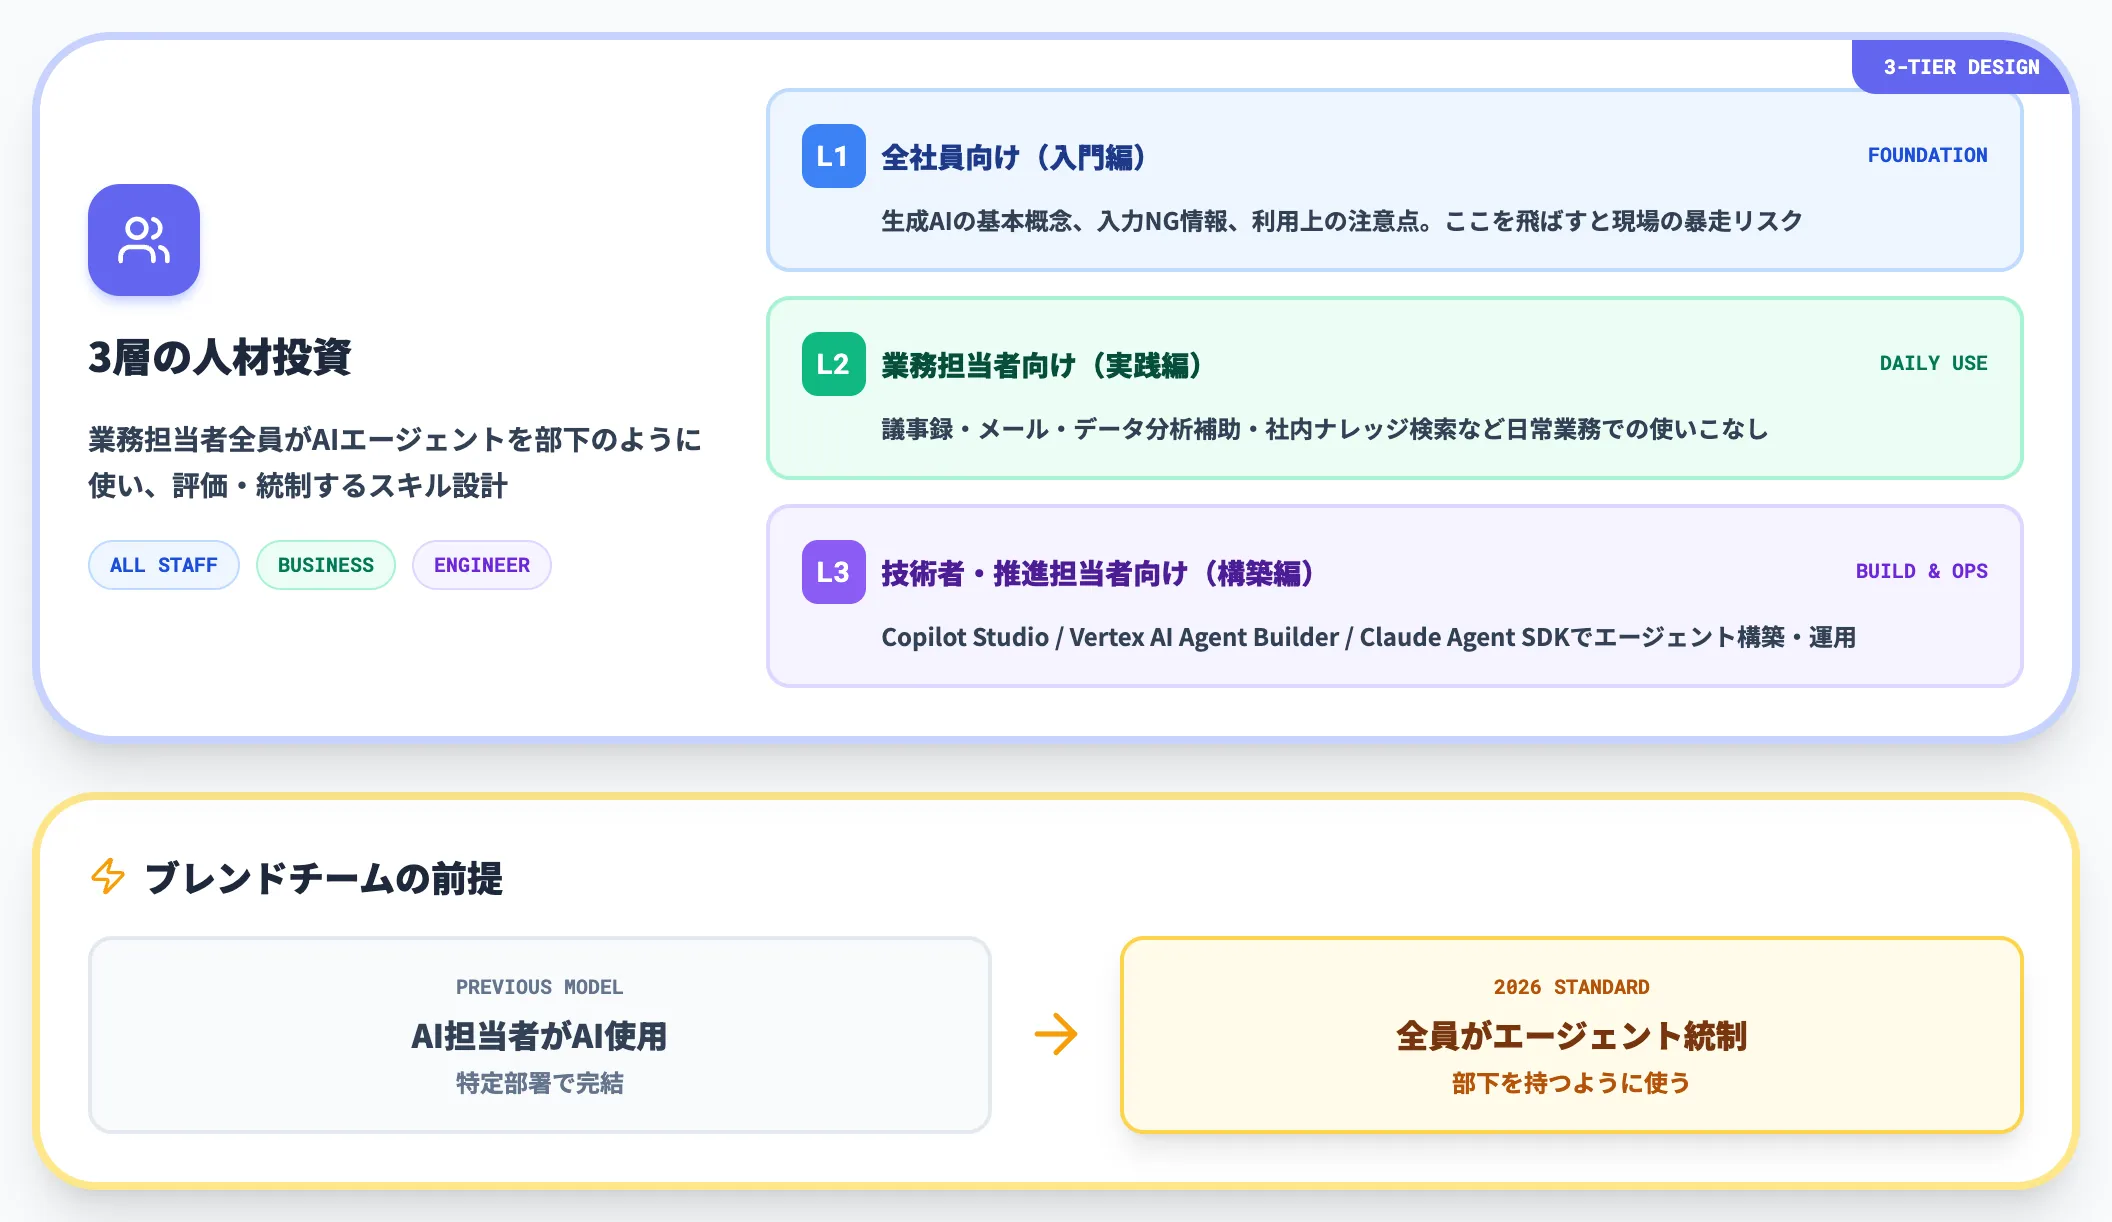Image resolution: width=2112 pixels, height=1222 pixels.
Task: Click the purple L3 badge
Action: pos(833,572)
